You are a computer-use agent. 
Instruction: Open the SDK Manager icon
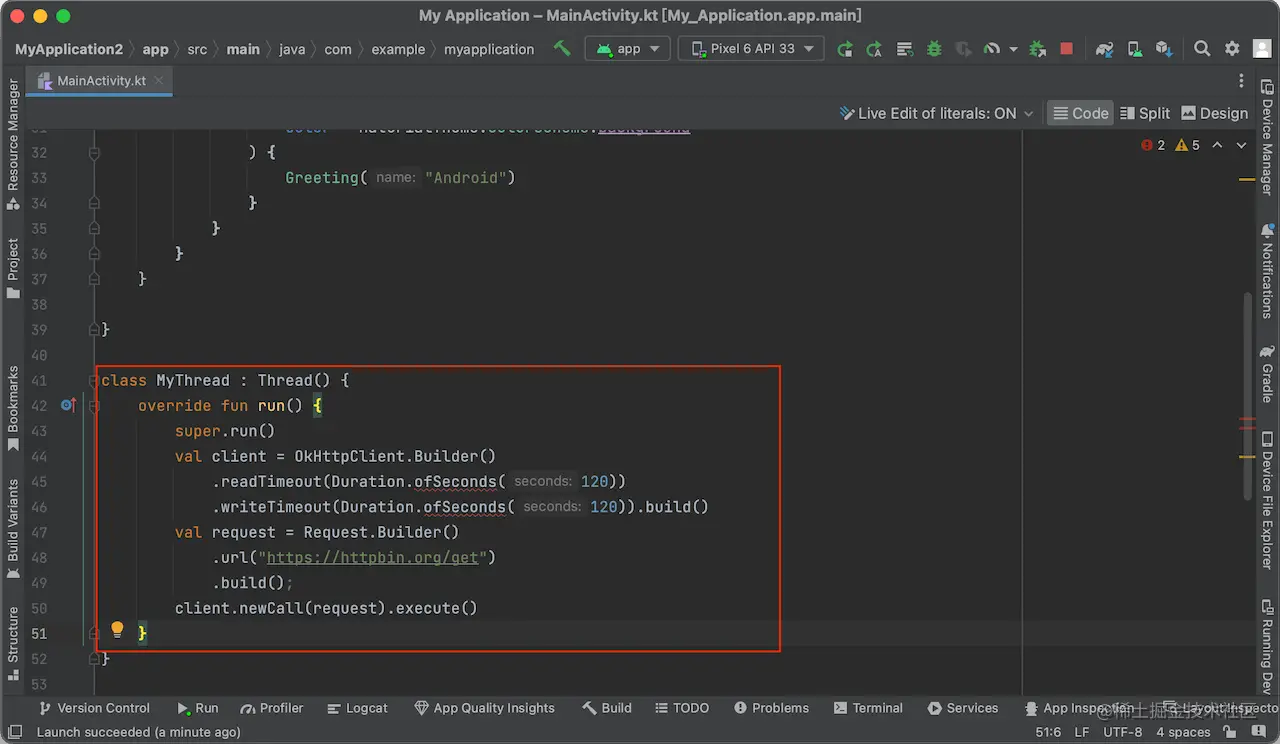[x=1163, y=48]
